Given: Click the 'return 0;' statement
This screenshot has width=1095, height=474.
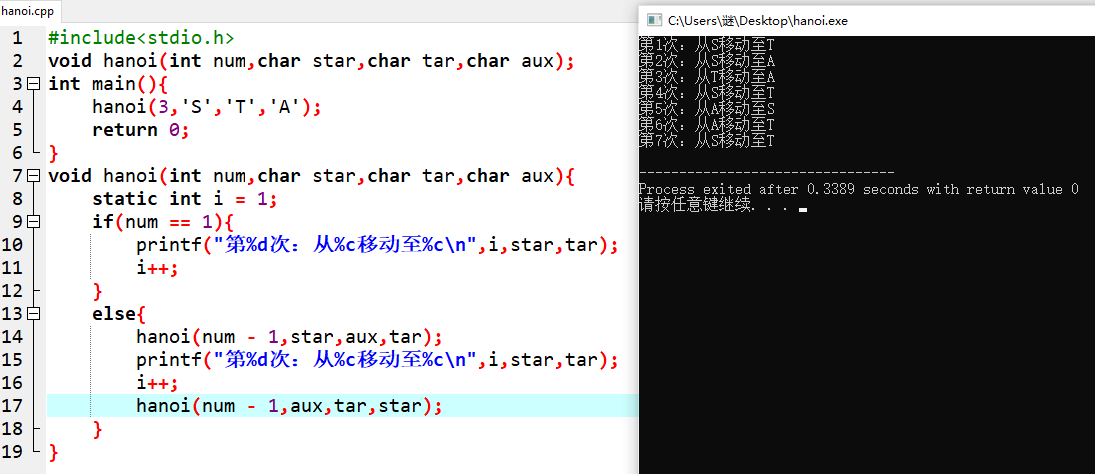Looking at the screenshot, I should coord(141,130).
